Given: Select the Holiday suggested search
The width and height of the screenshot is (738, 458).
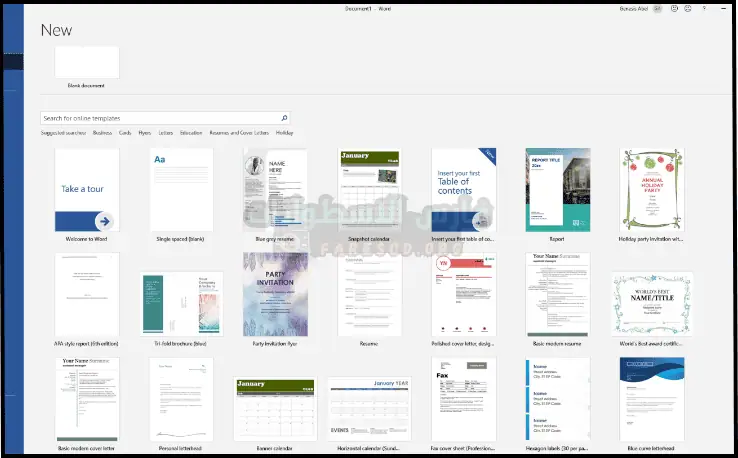Looking at the screenshot, I should (x=285, y=132).
